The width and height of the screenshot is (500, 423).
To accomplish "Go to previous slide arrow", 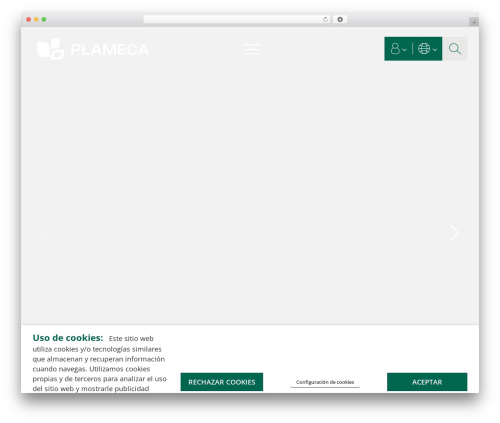I will tap(46, 232).
